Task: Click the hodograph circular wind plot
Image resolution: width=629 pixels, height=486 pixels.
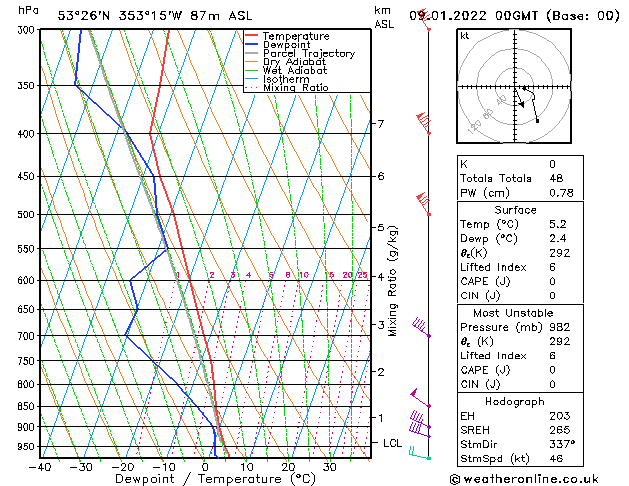Action: [517, 88]
